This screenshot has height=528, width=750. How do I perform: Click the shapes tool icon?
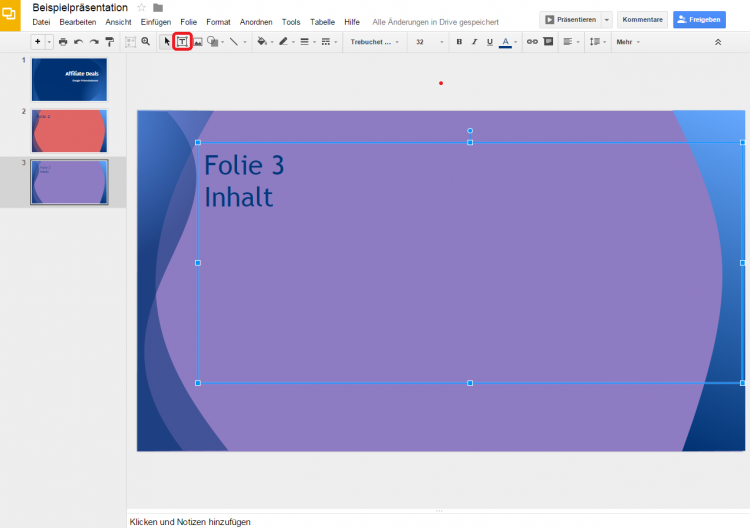click(x=212, y=42)
